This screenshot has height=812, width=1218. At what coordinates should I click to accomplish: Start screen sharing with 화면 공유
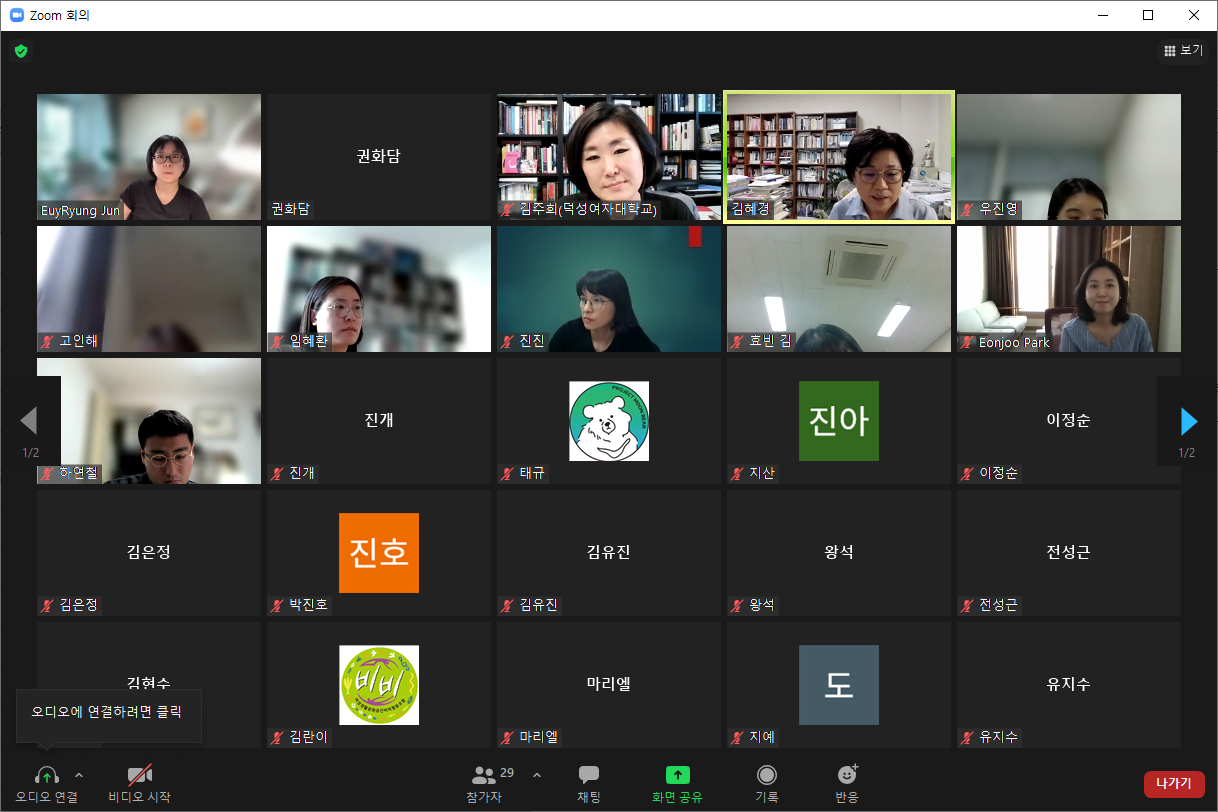click(677, 783)
